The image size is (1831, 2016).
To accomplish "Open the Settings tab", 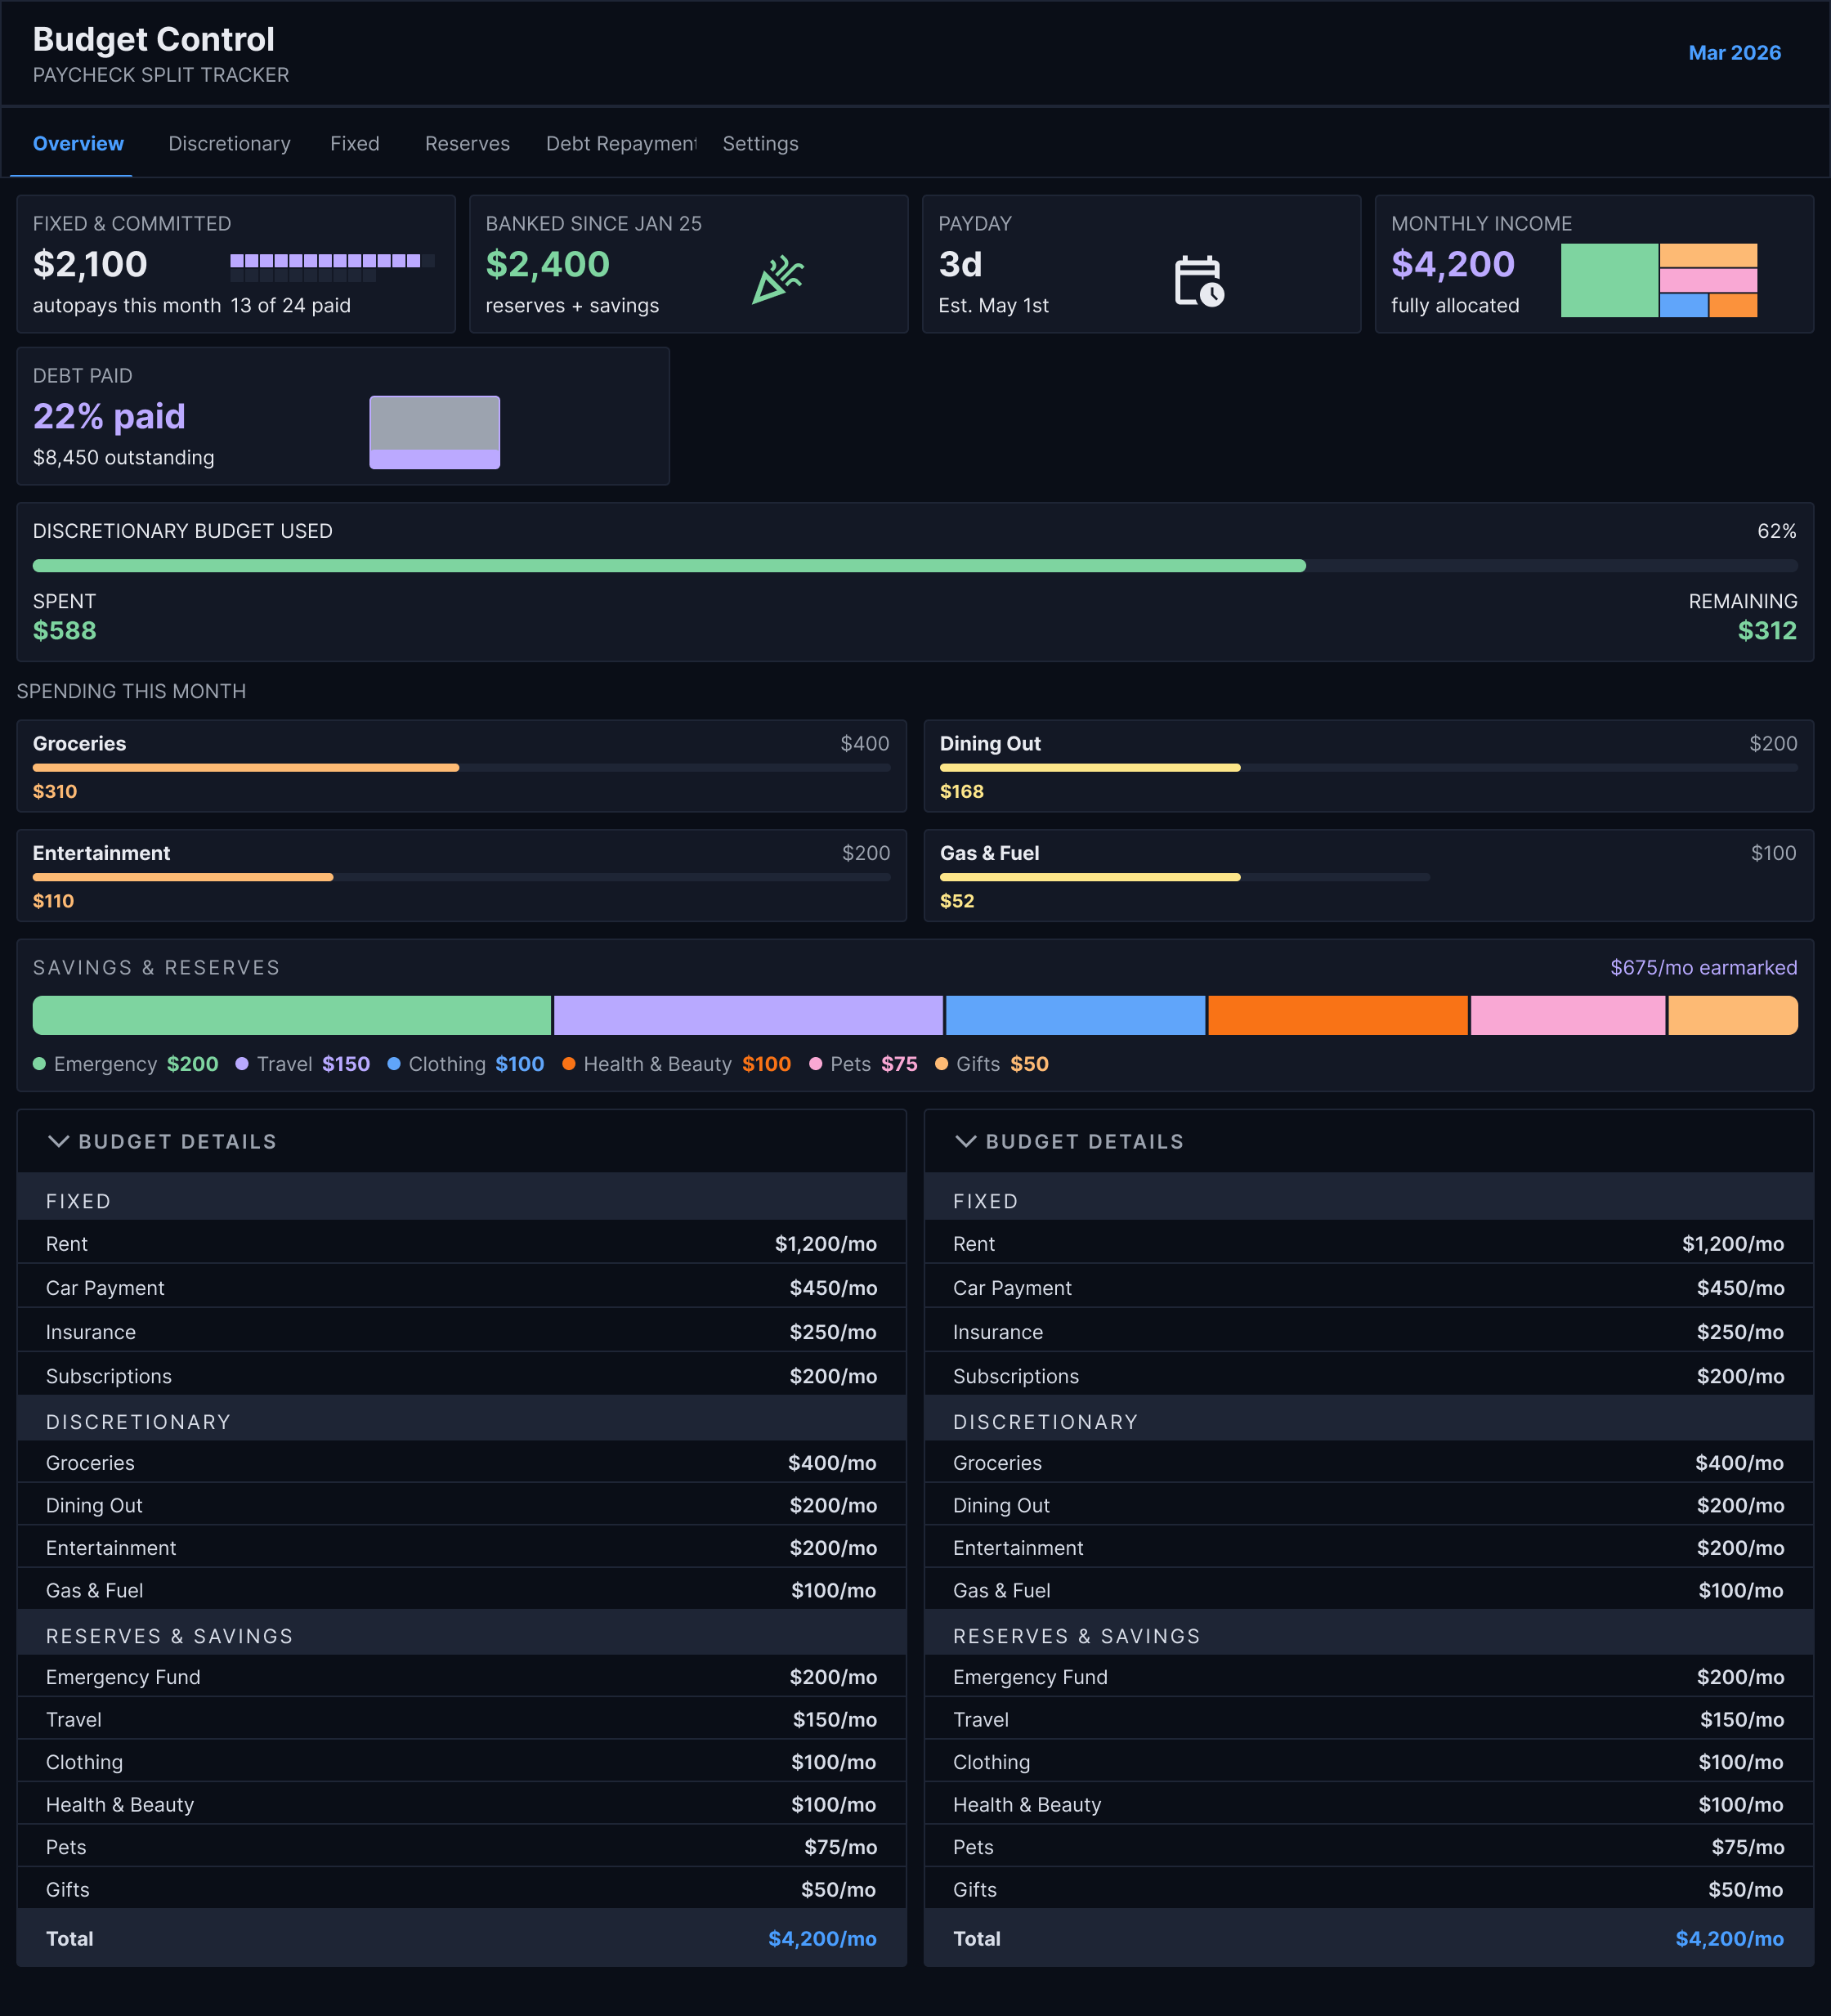I will tap(760, 143).
